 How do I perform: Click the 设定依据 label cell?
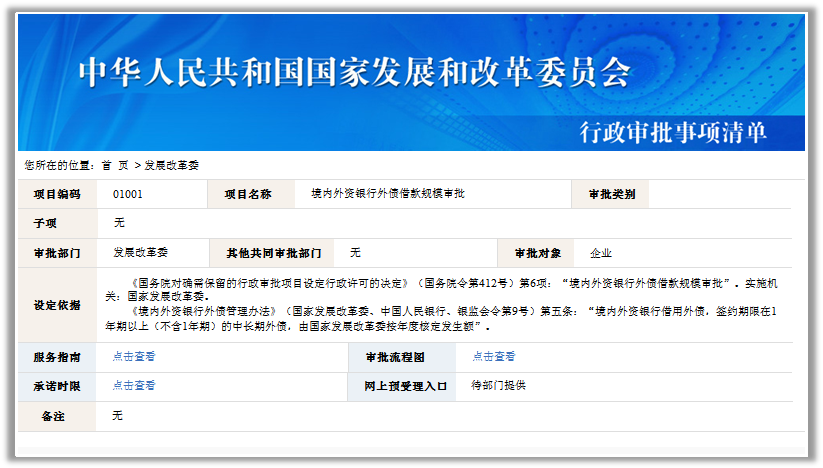pyautogui.click(x=57, y=305)
